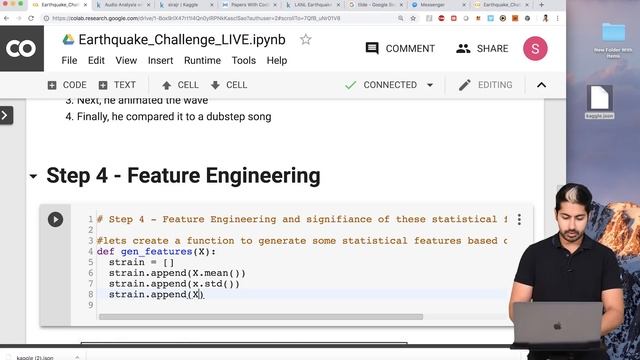Switch to the Audio Analysis browser tab
The height and width of the screenshot is (360, 640).
(122, 5)
